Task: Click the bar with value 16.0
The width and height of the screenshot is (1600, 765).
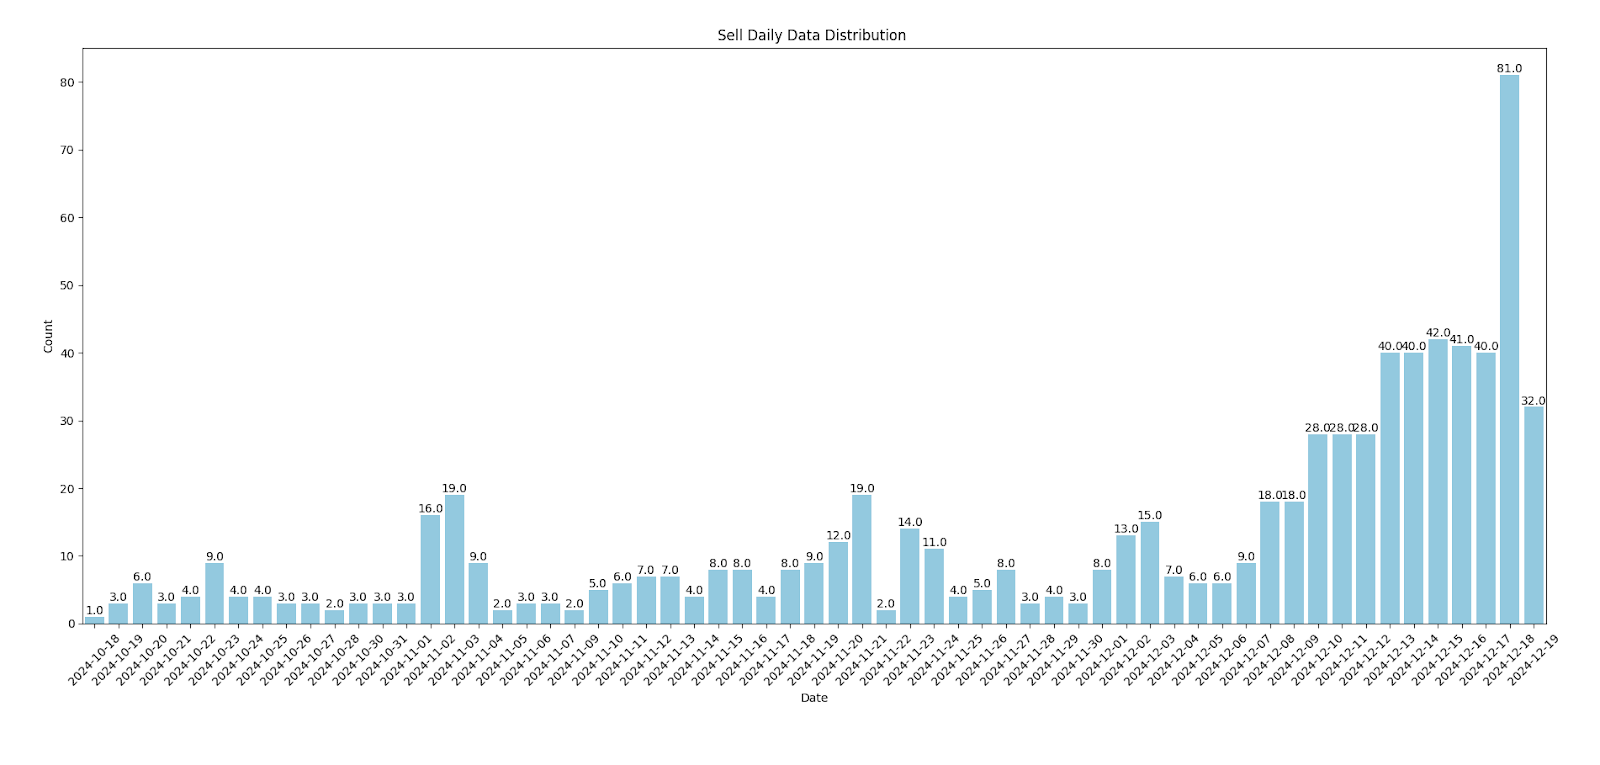Action: tap(430, 569)
